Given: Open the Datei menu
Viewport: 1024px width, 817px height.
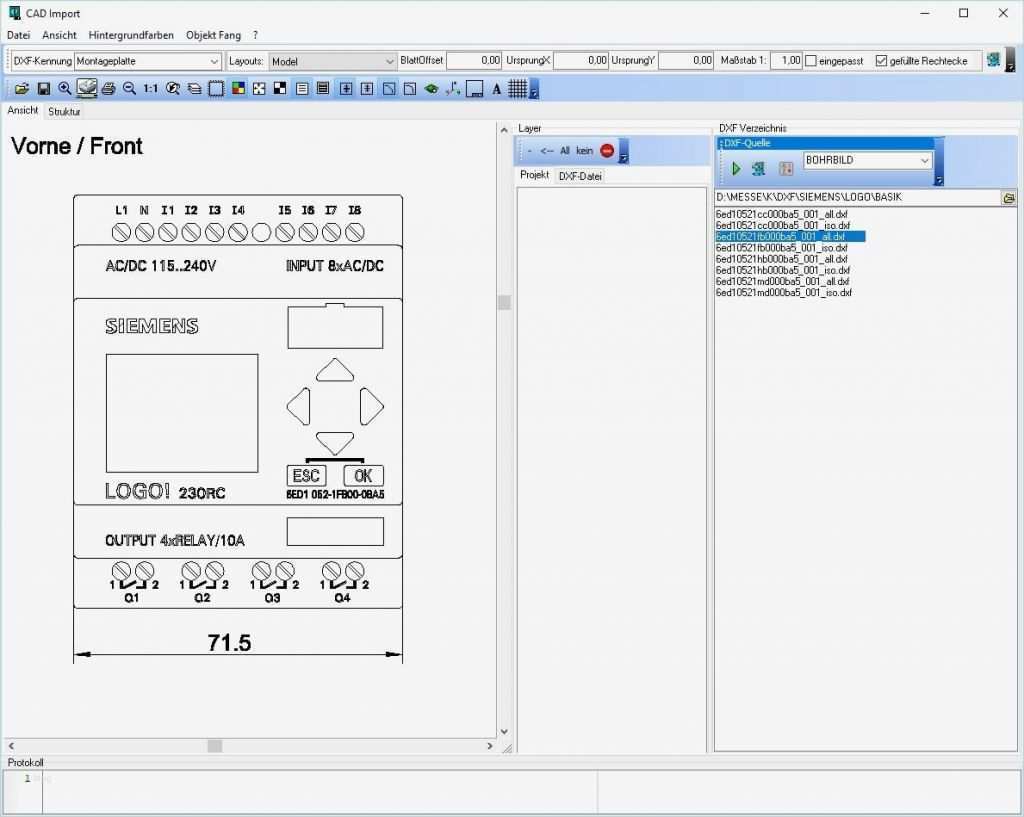Looking at the screenshot, I should pyautogui.click(x=18, y=35).
